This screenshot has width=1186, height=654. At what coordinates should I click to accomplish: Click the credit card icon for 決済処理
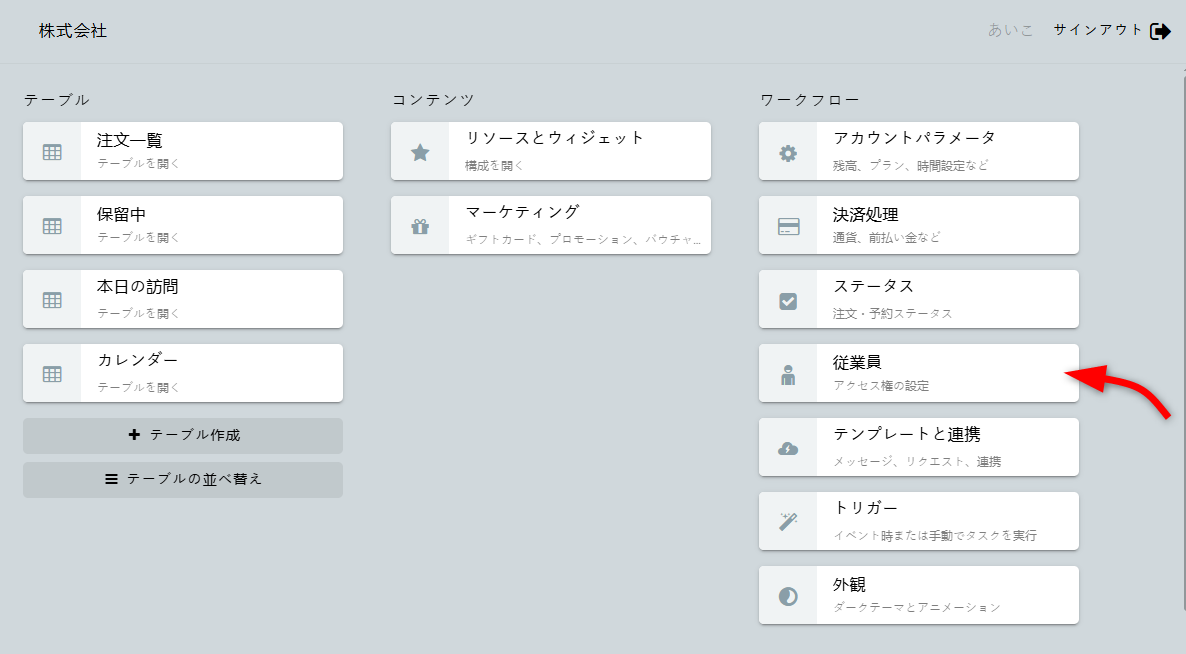(x=788, y=226)
